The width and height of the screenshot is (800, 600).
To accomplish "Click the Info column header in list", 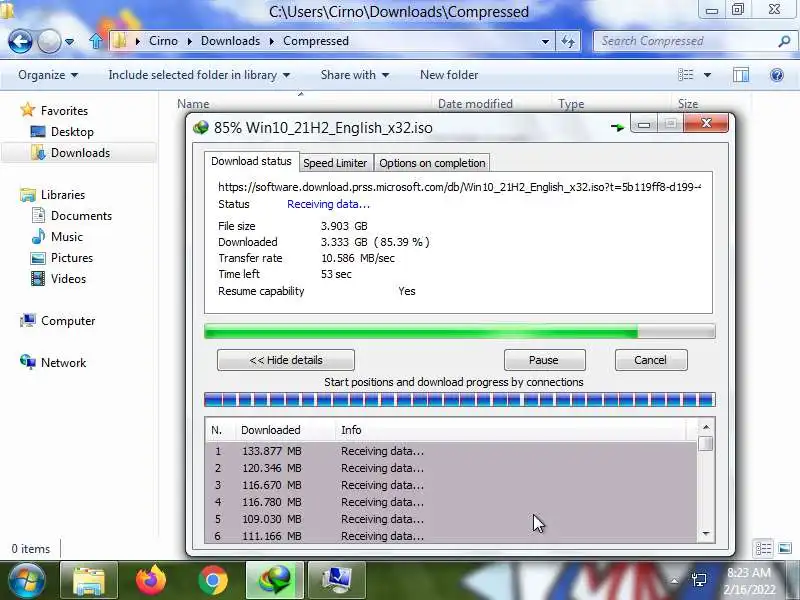I will click(x=351, y=430).
